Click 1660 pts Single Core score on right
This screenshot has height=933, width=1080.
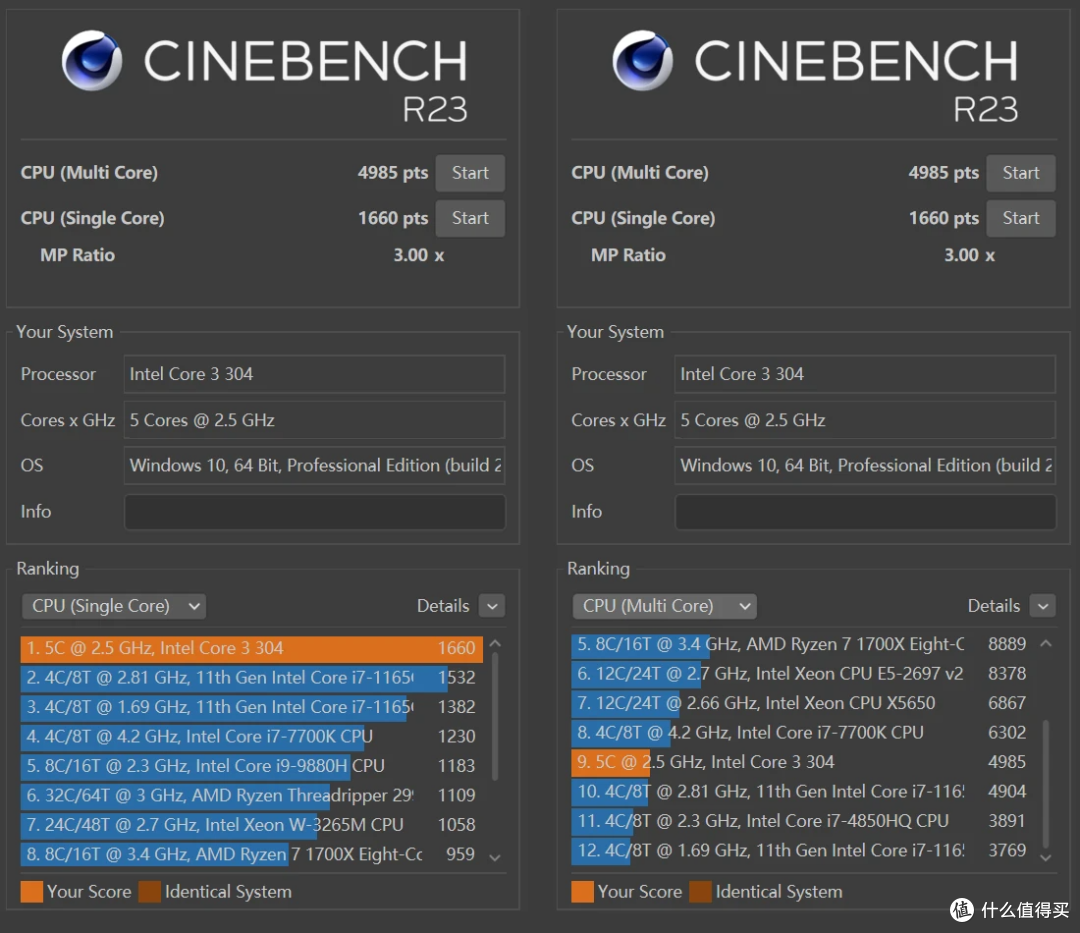point(944,218)
